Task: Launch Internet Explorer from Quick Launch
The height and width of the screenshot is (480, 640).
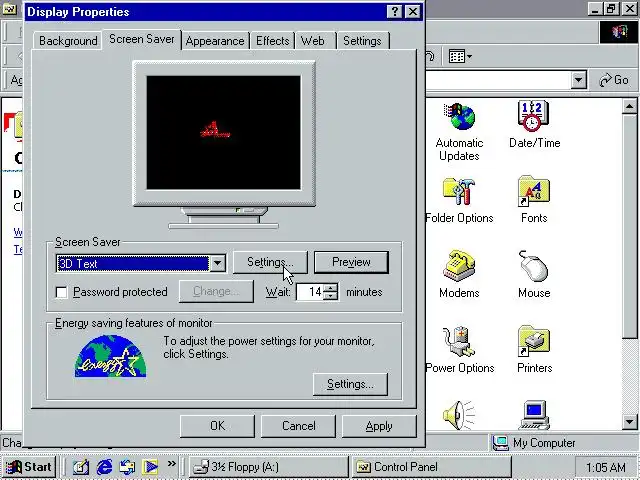Action: (104, 467)
